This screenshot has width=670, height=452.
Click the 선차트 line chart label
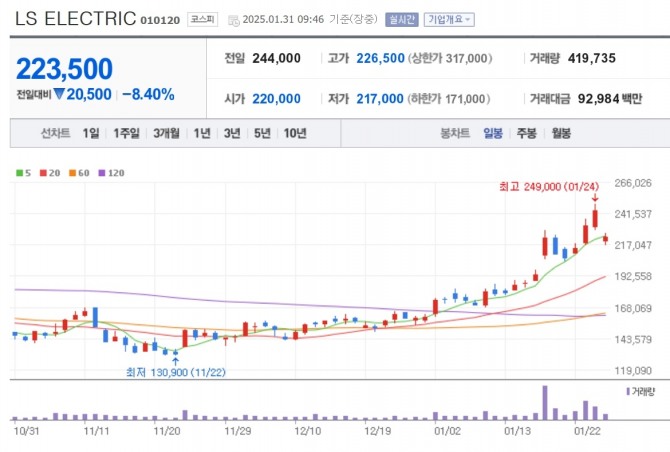(x=56, y=133)
